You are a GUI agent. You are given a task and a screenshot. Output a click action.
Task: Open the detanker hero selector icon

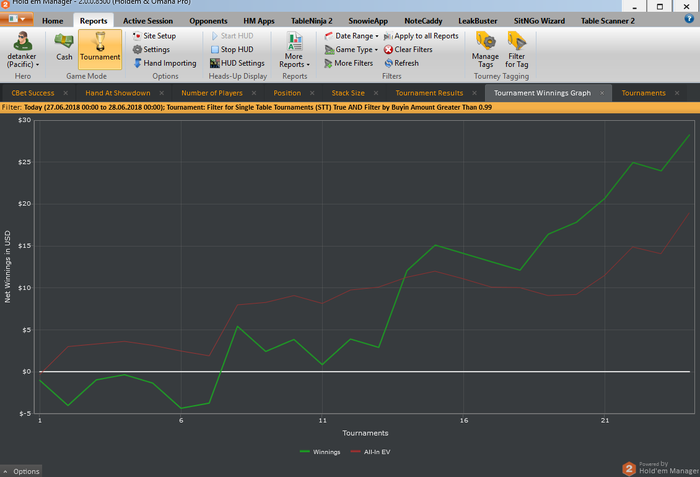tap(22, 41)
